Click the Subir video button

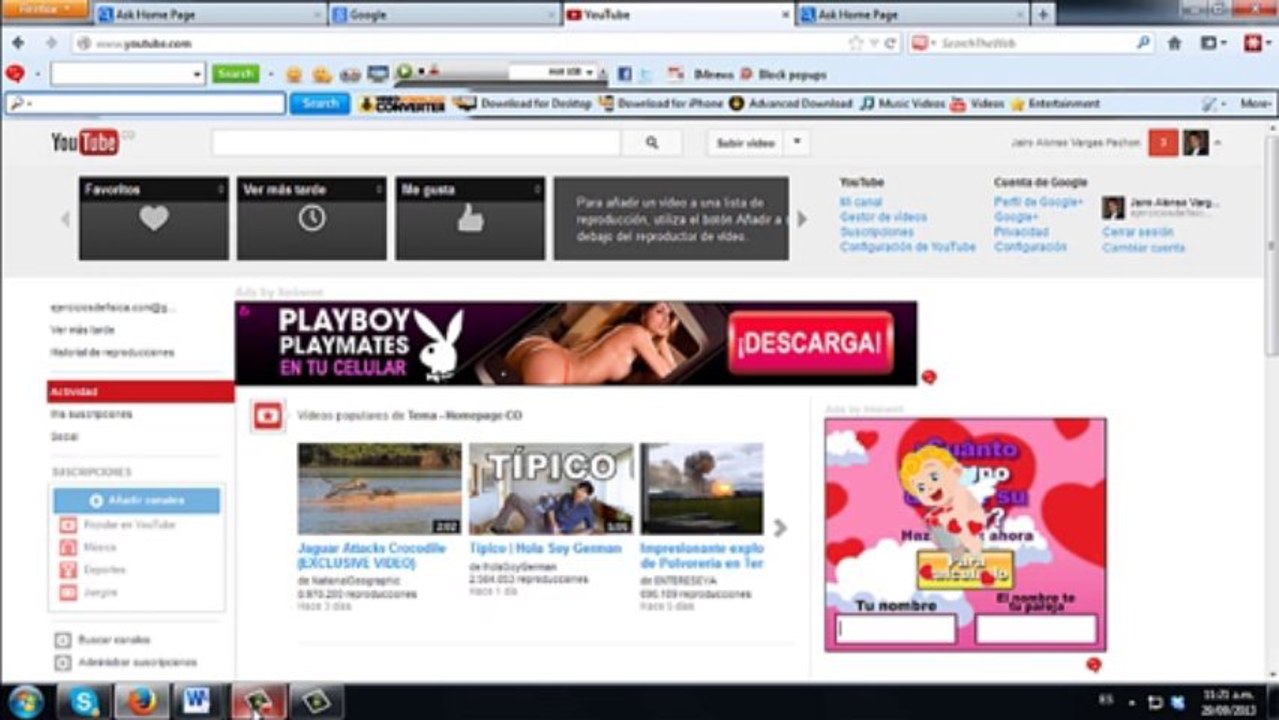[746, 143]
